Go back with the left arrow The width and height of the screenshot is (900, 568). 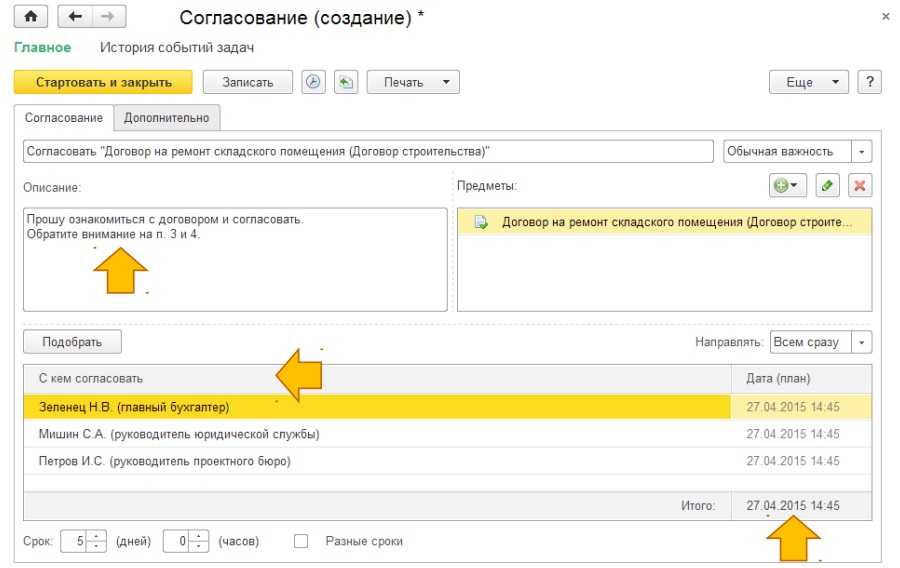(75, 18)
